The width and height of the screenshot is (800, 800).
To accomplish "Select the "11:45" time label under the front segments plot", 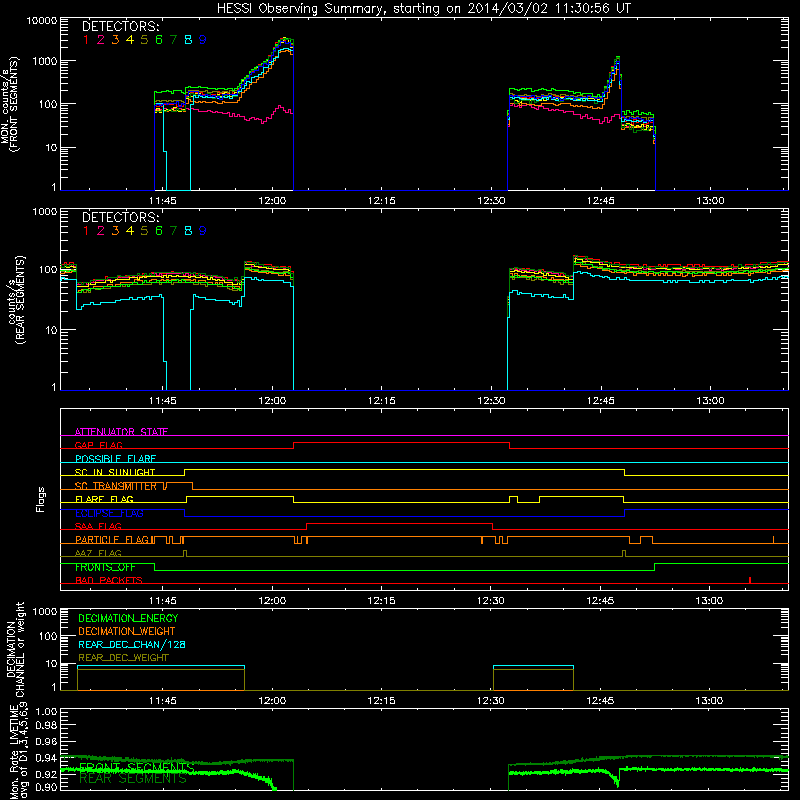I will [163, 201].
